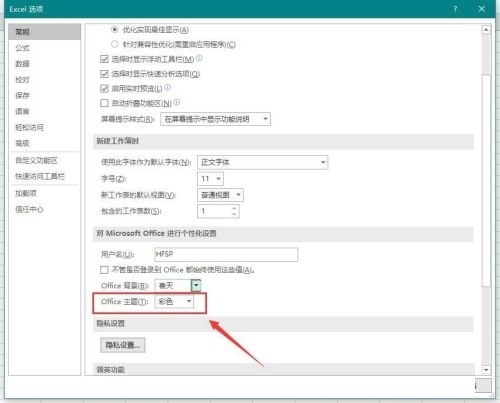Open the 语言 options category

click(x=22, y=111)
